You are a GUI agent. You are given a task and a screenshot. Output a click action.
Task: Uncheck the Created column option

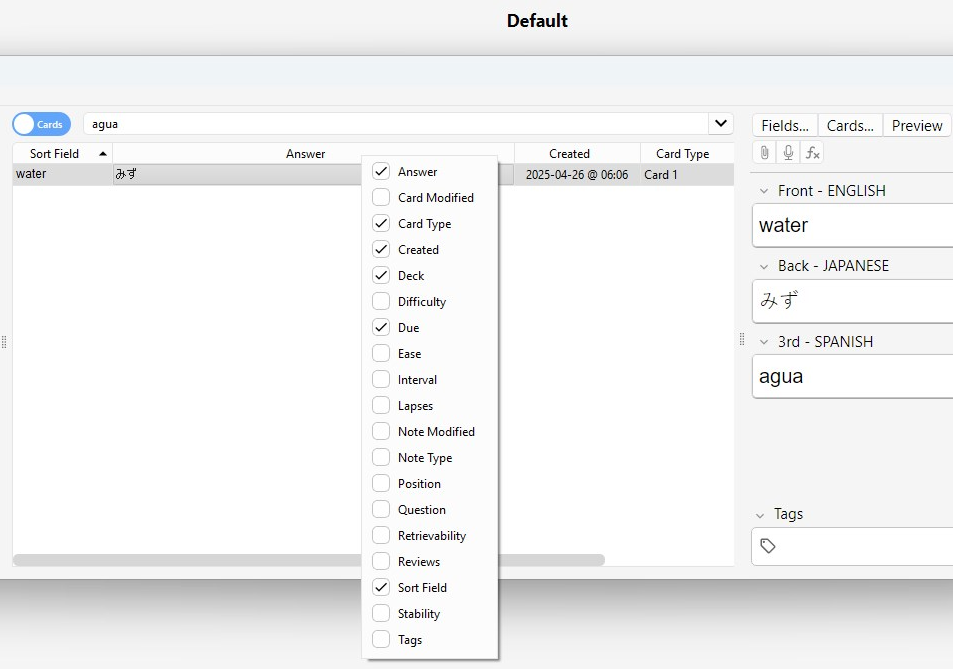click(381, 249)
